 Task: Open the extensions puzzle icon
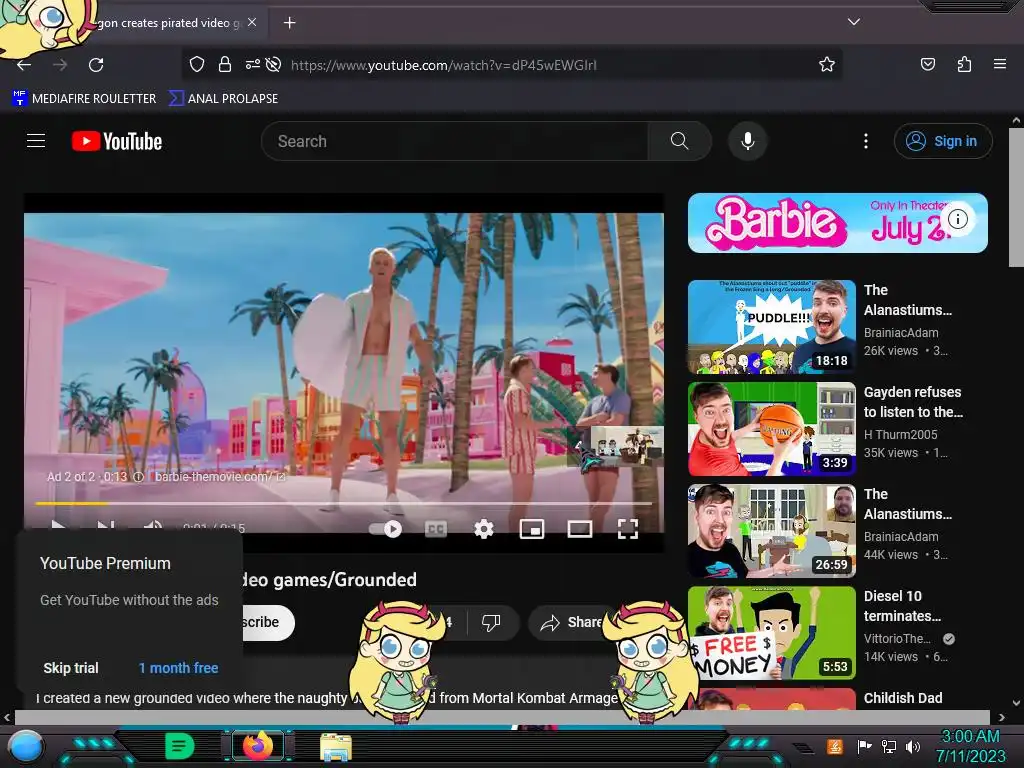tap(964, 64)
